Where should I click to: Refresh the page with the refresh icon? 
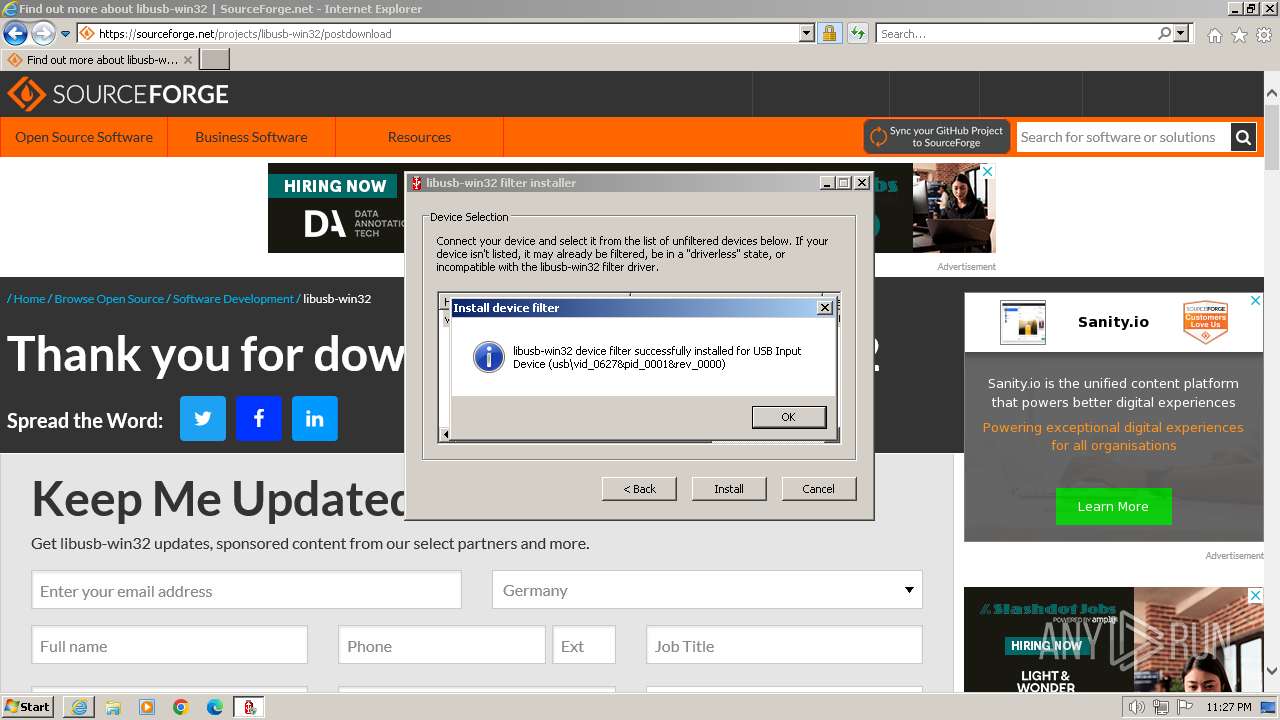857,33
